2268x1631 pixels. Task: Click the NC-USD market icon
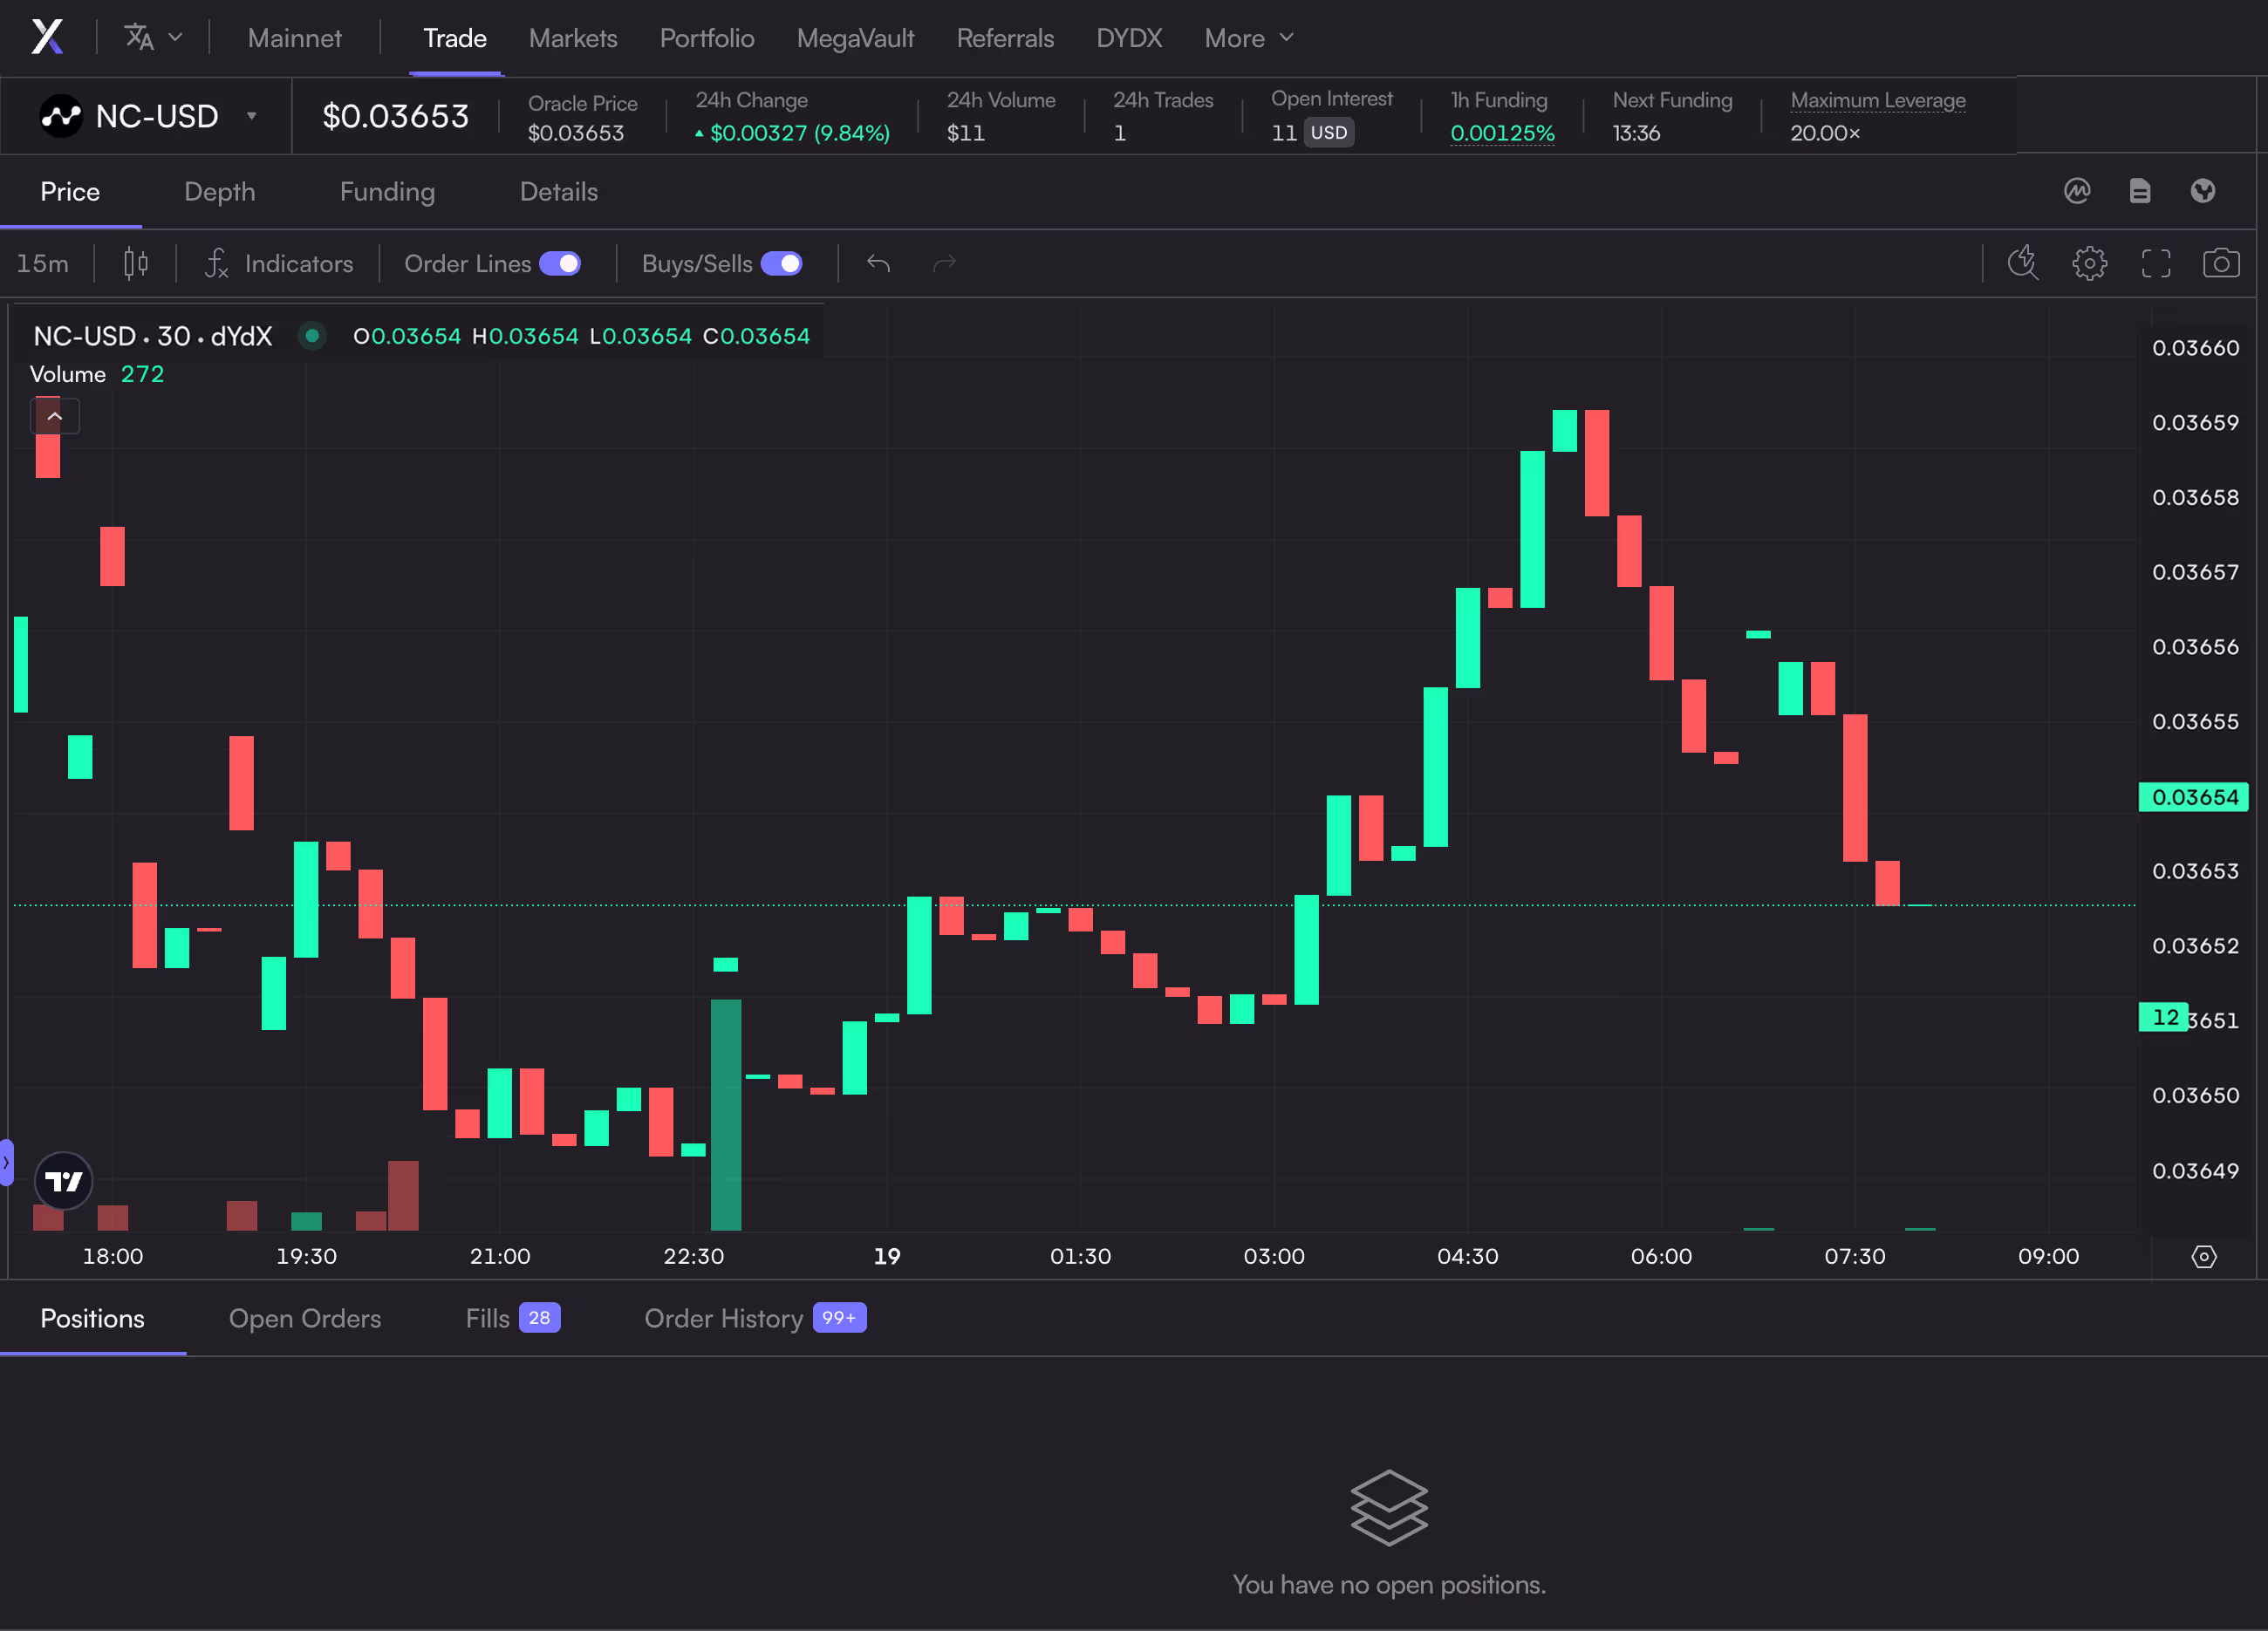[61, 116]
